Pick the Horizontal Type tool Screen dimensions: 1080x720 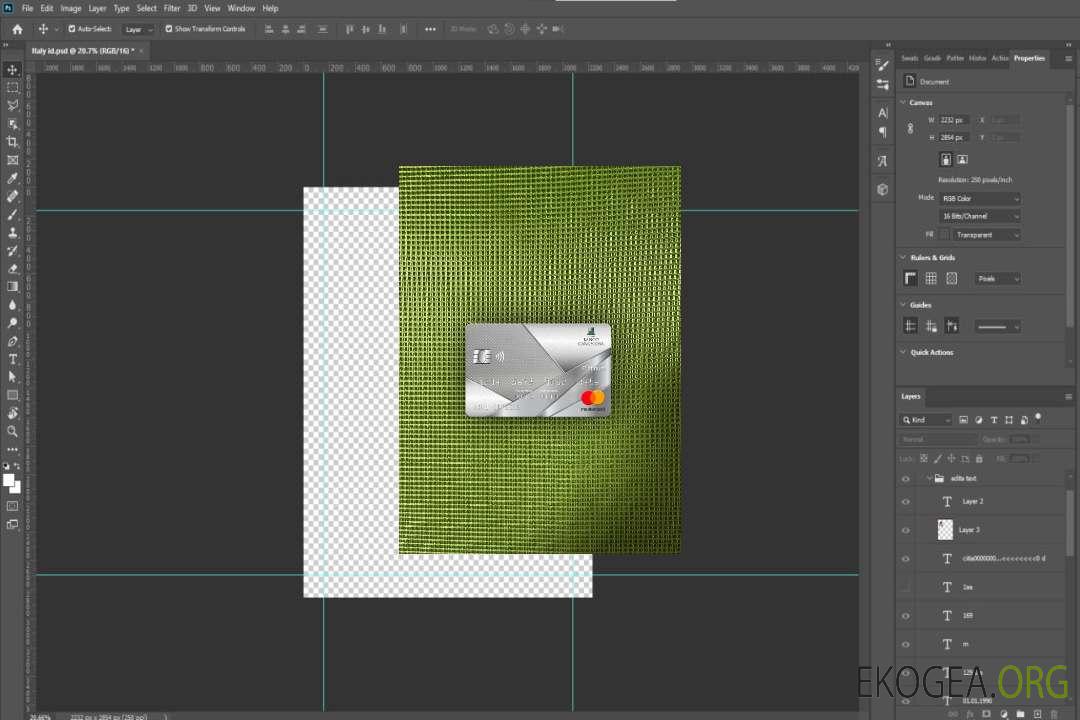coord(13,359)
